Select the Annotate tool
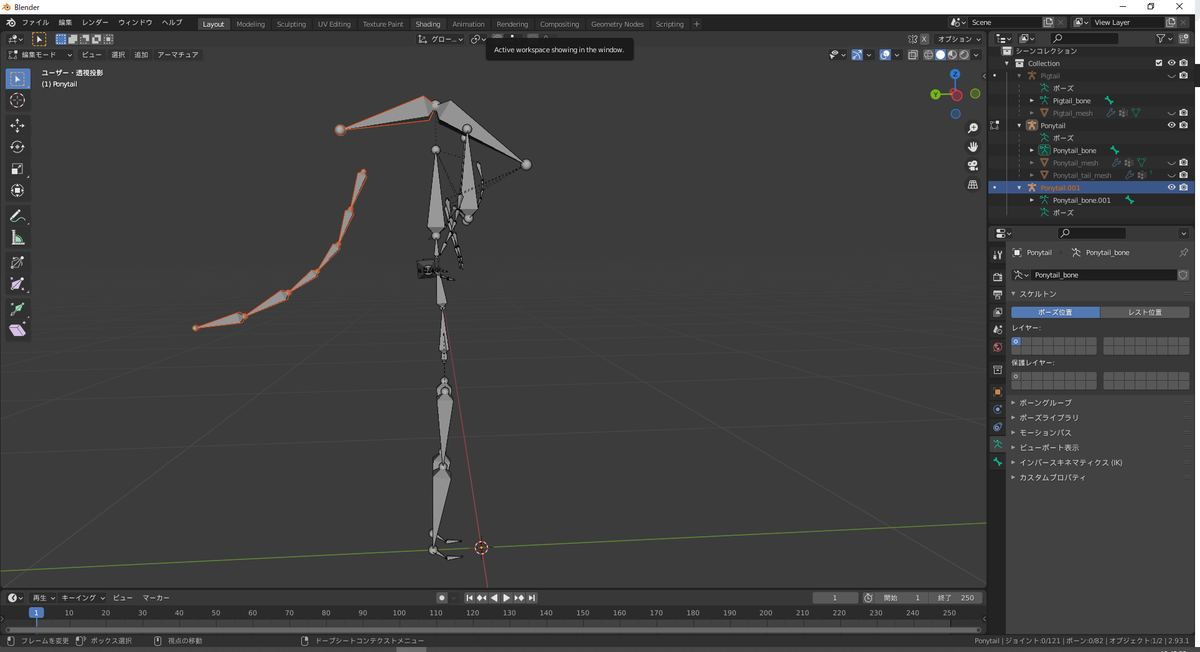This screenshot has width=1200, height=652. [x=18, y=216]
